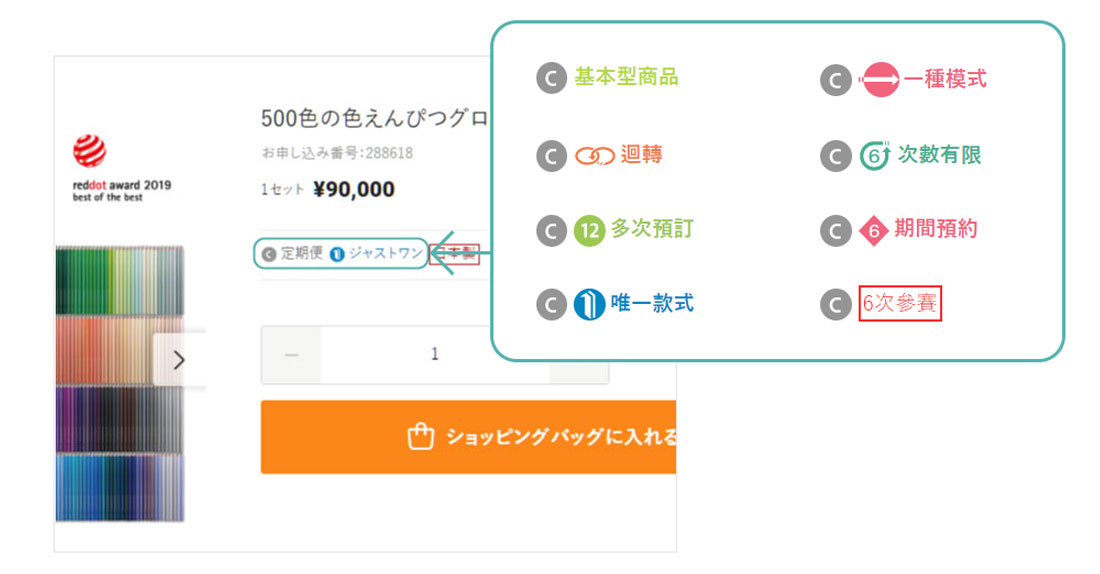Image resolution: width=1100 pixels, height=574 pixels.
Task: Click the green 12 多次預訂 icon
Action: (589, 231)
